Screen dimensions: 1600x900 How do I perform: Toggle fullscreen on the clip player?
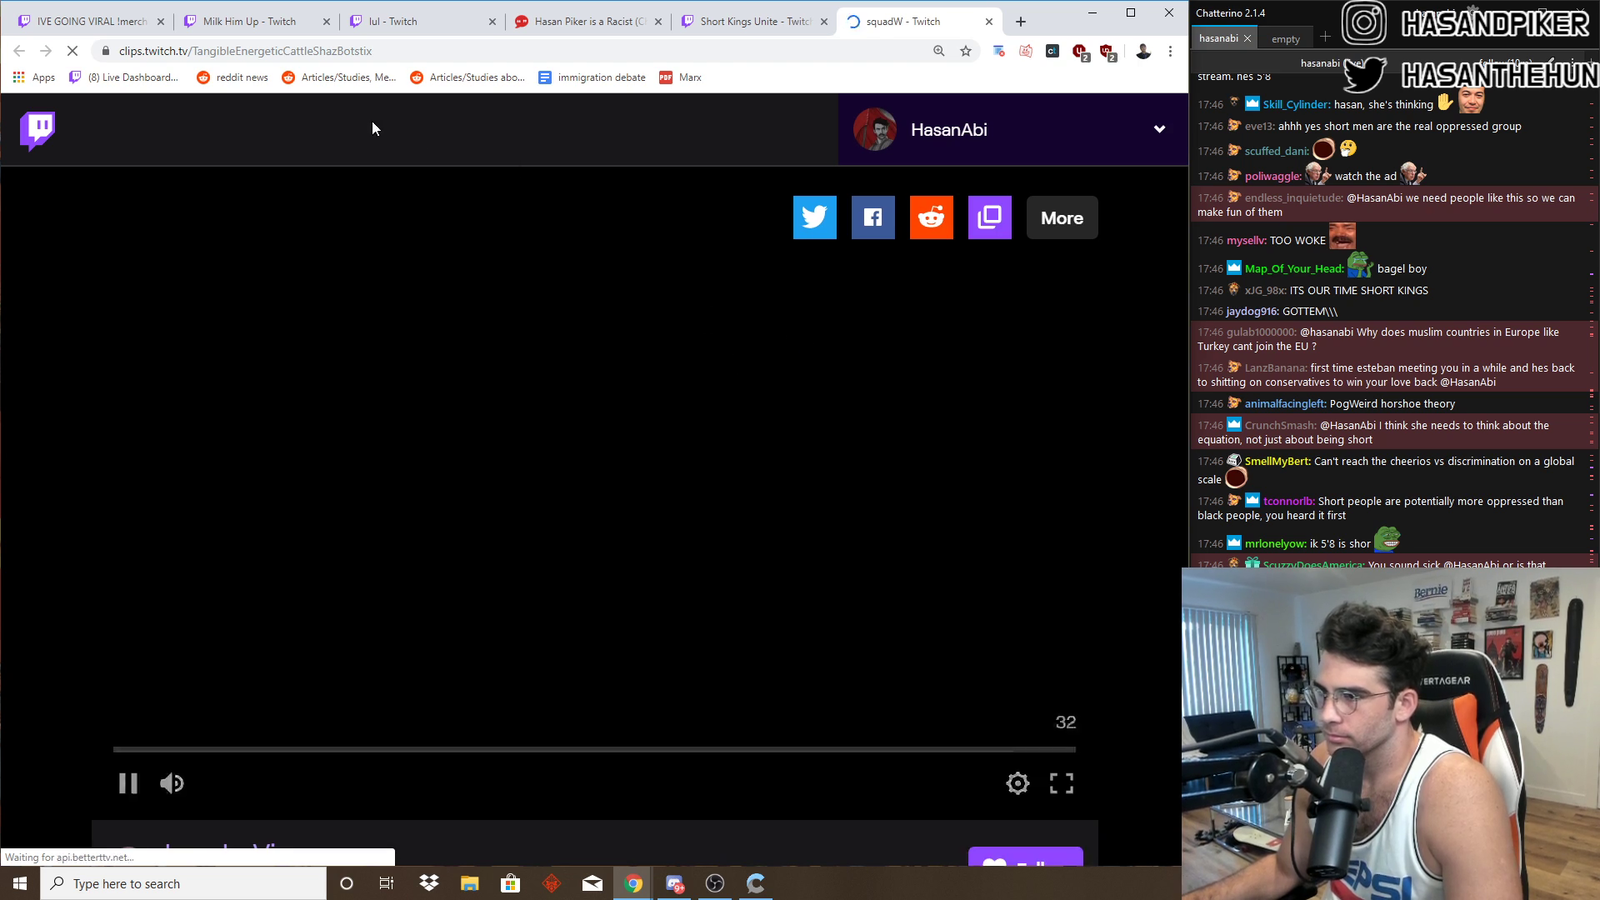pos(1062,783)
